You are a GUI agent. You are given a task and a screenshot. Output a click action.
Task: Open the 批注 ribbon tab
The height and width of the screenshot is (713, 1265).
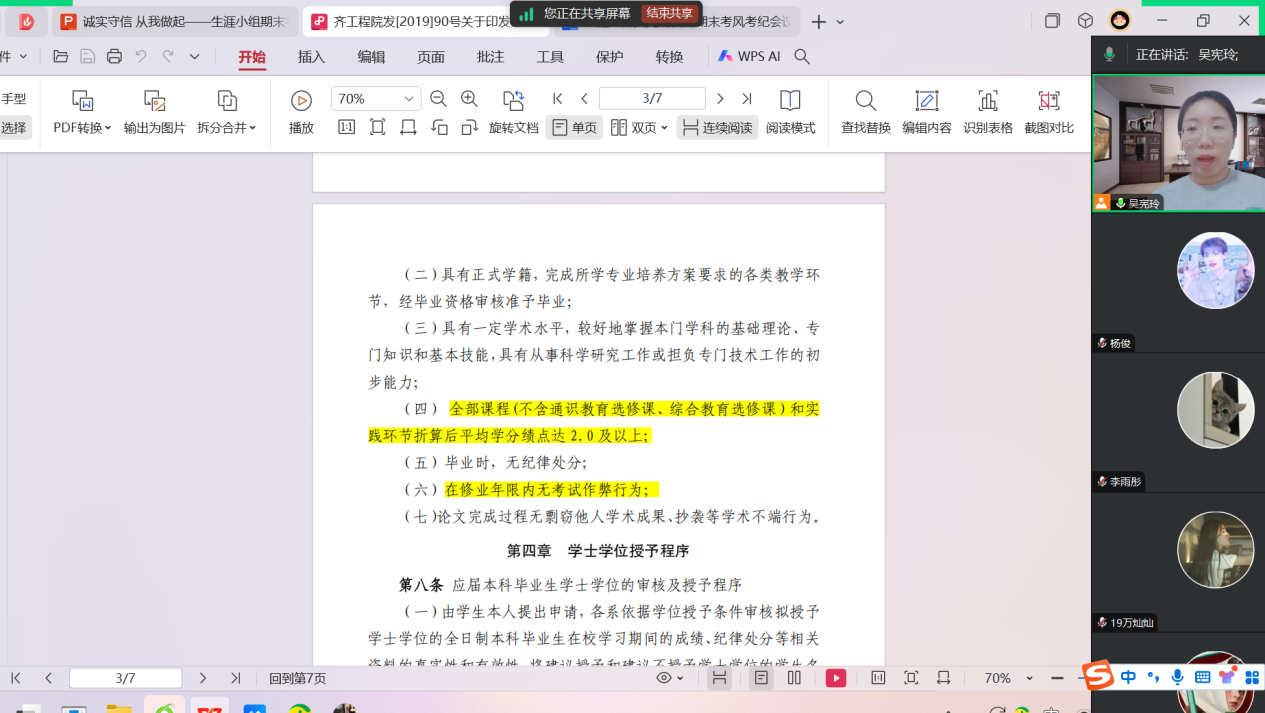tap(490, 57)
